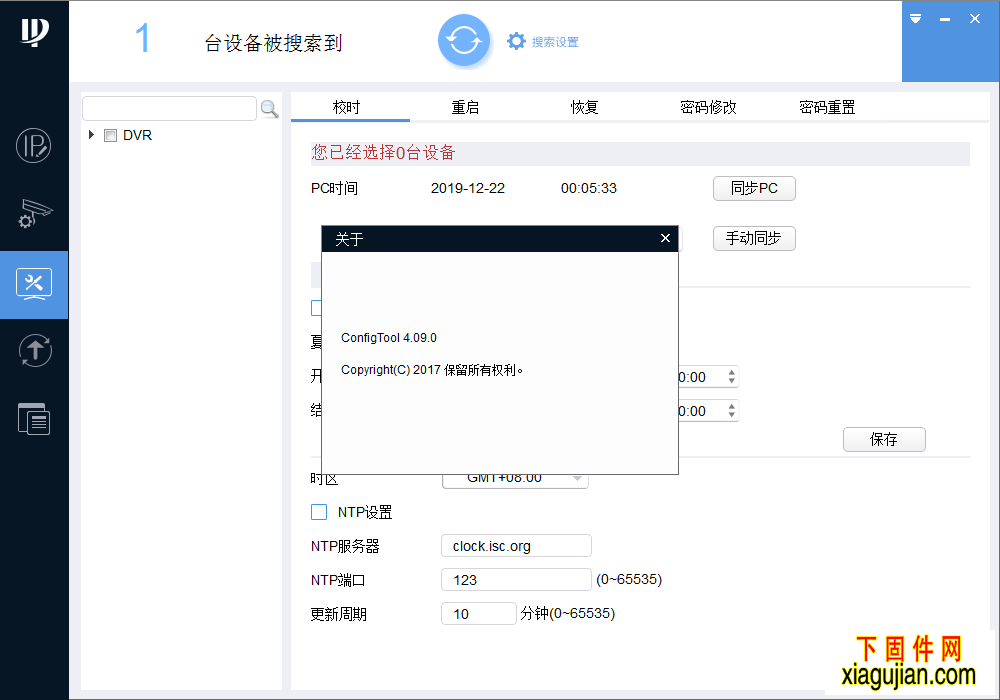
Task: Open the 搜索设置 link
Action: coord(555,42)
